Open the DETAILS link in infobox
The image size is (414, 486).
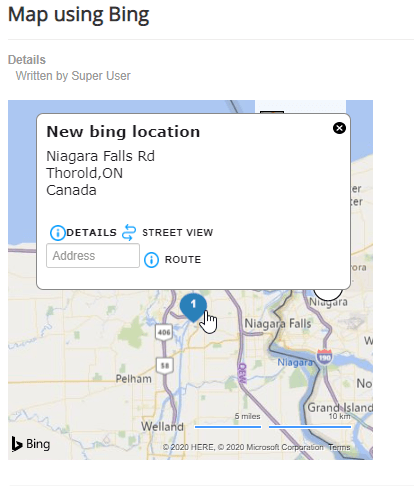(x=91, y=232)
